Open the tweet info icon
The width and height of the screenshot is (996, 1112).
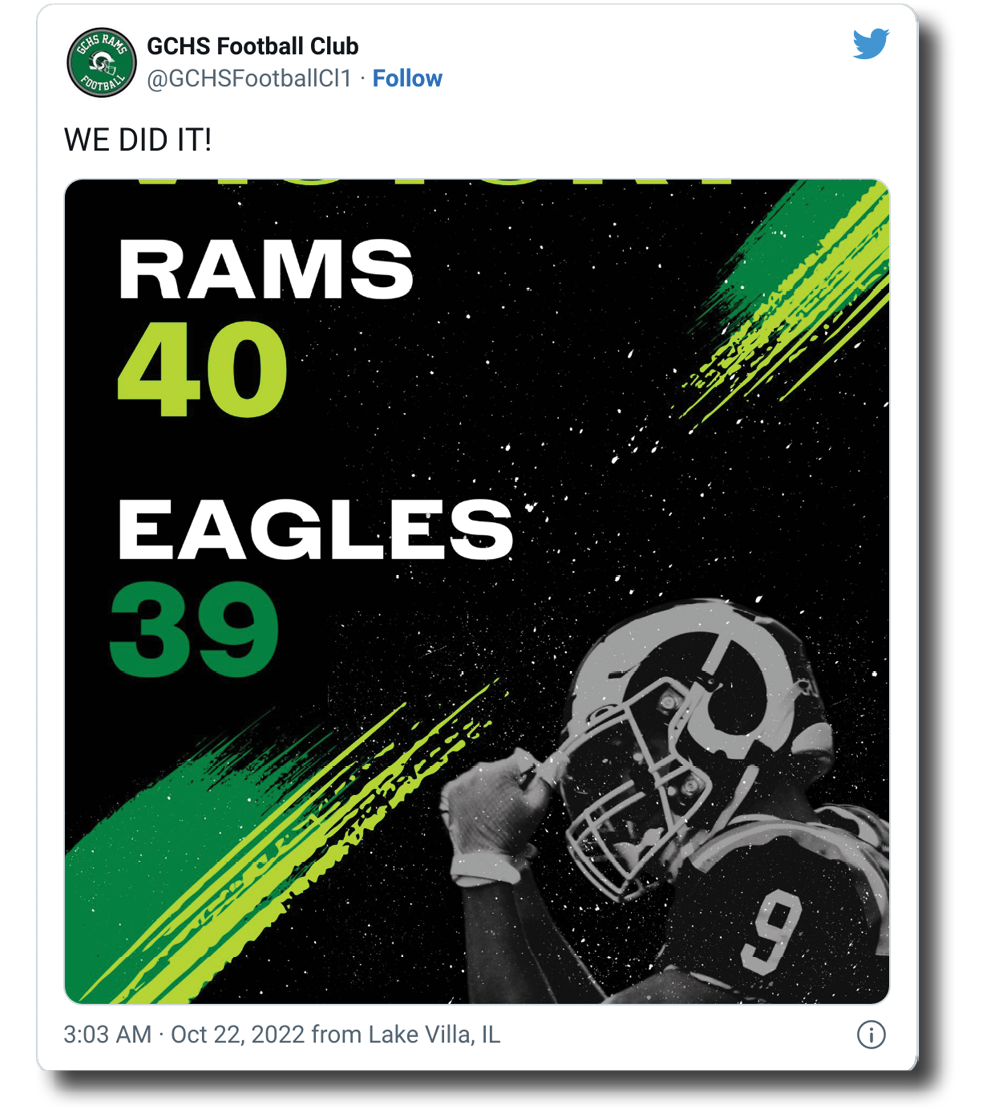[x=871, y=1034]
